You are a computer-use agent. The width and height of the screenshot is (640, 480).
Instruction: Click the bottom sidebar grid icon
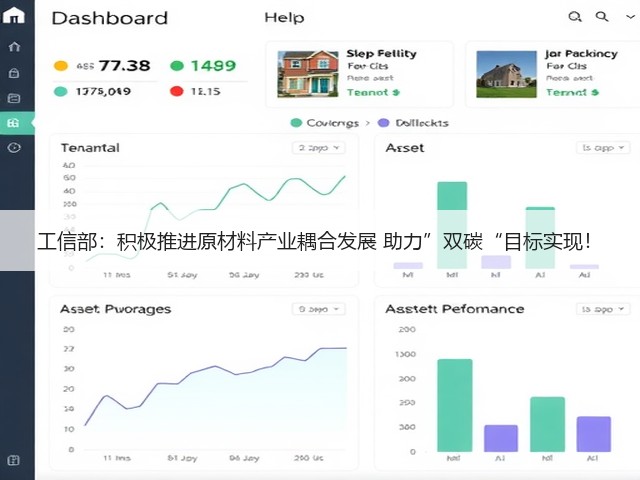pos(13,460)
